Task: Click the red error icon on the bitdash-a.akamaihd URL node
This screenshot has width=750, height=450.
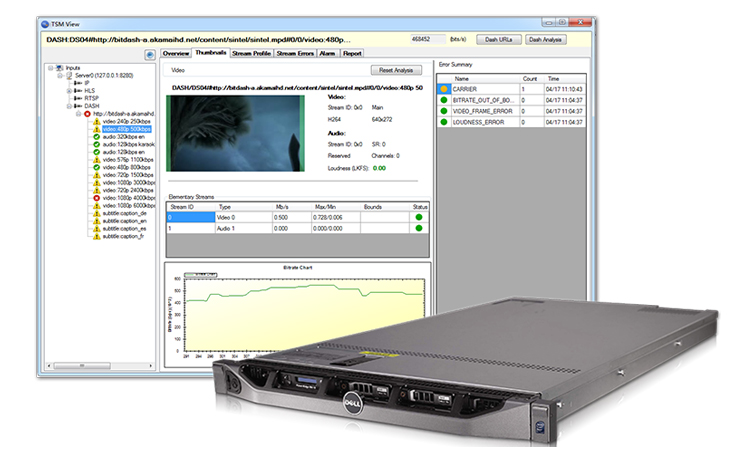Action: pyautogui.click(x=87, y=113)
